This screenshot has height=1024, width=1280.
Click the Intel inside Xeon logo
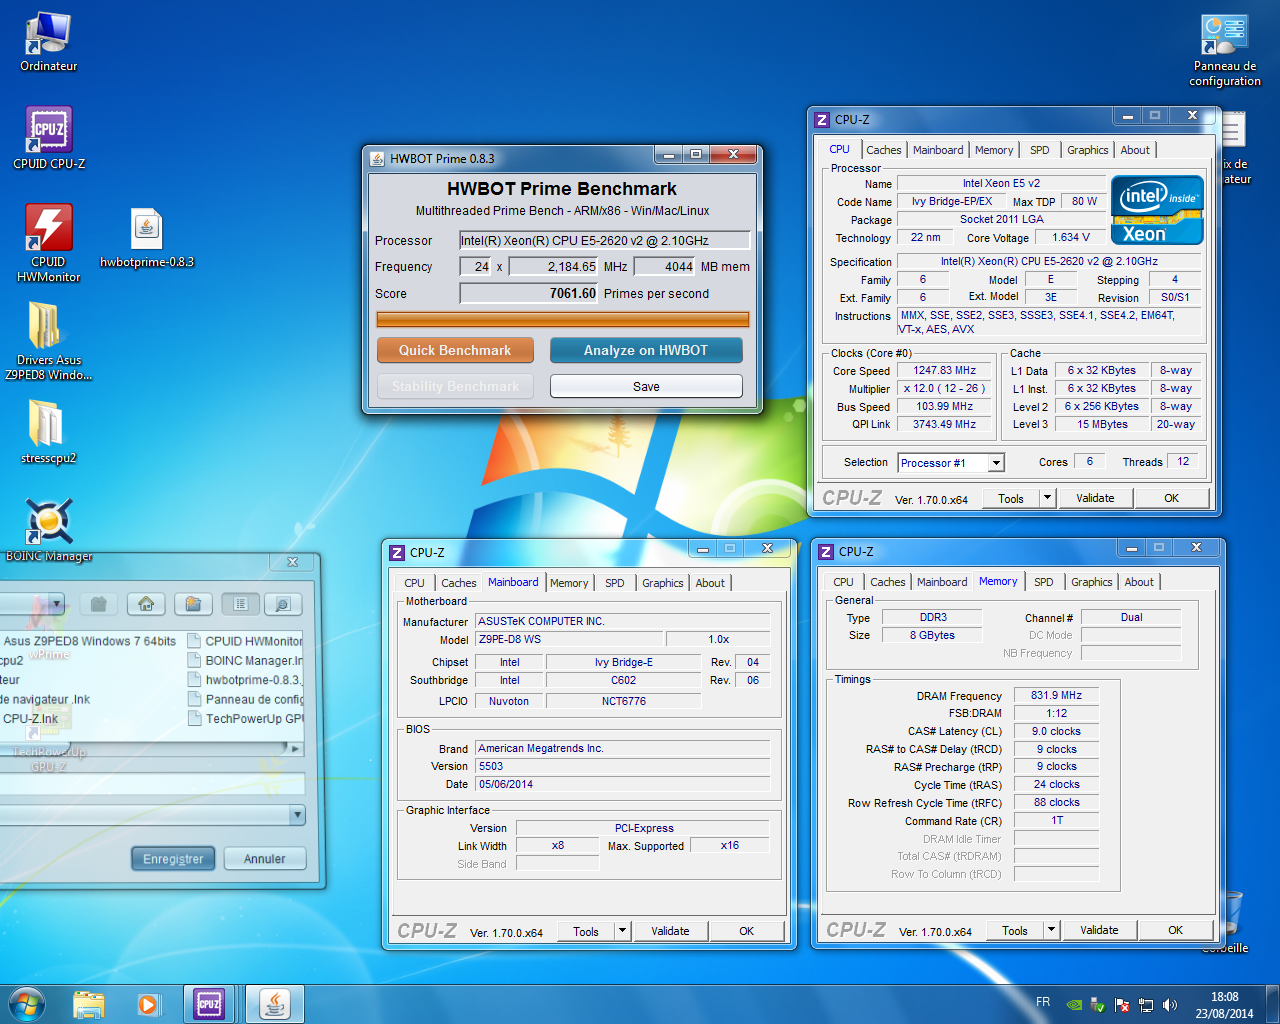(x=1157, y=210)
